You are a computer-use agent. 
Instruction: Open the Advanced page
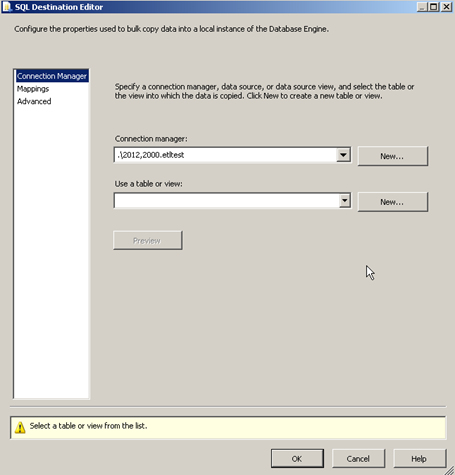point(34,102)
